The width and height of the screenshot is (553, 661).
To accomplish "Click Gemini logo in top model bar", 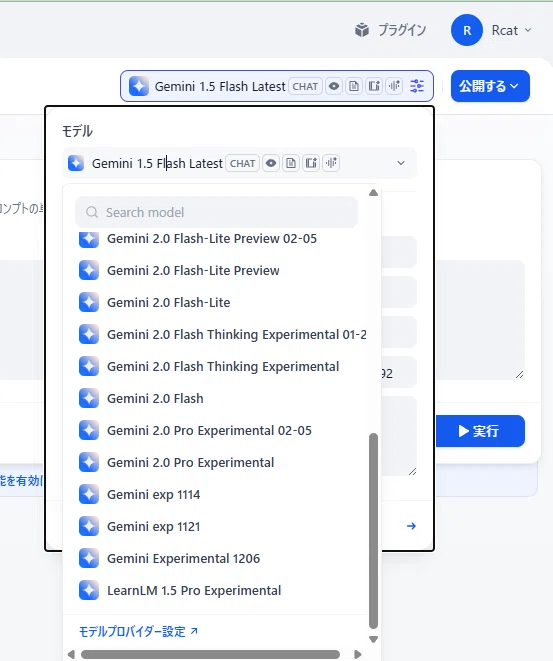I will (x=139, y=86).
